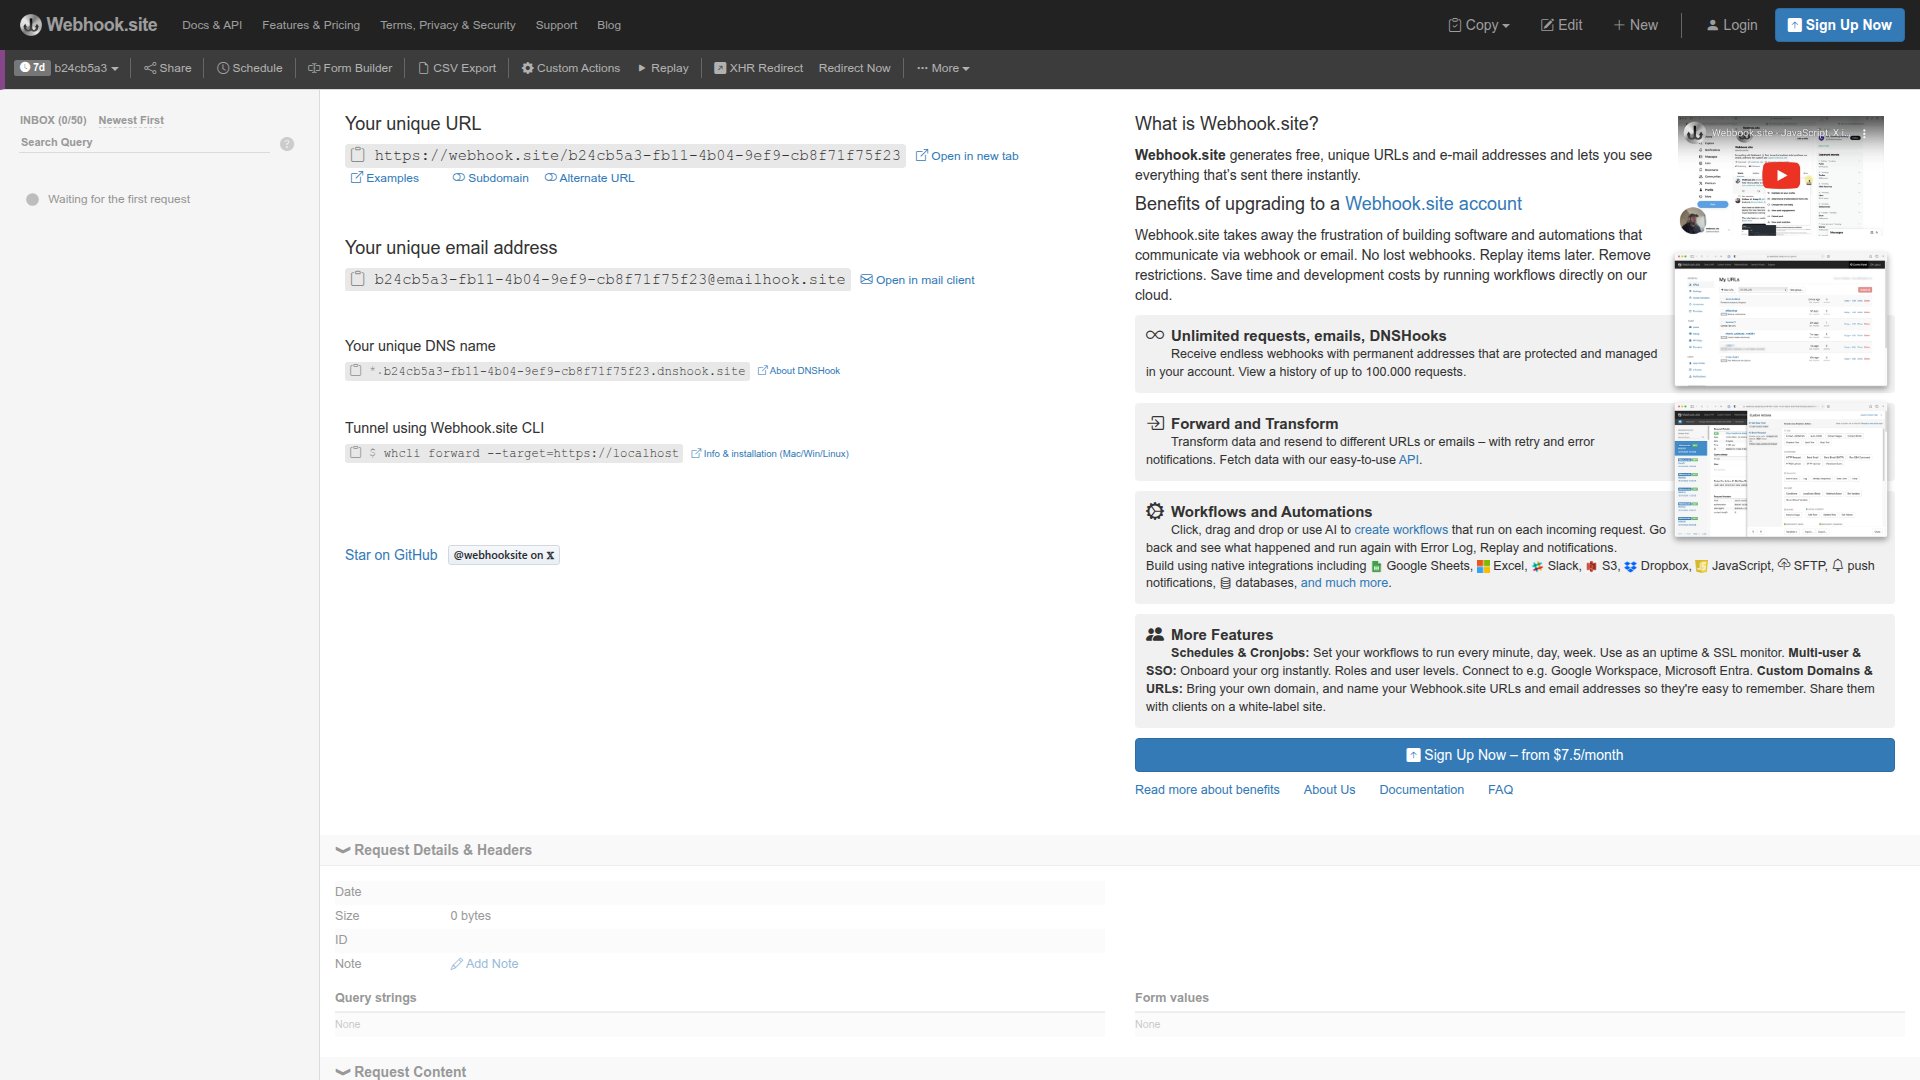Click CSV Export
Viewport: 1920px width, 1080px height.
click(457, 68)
